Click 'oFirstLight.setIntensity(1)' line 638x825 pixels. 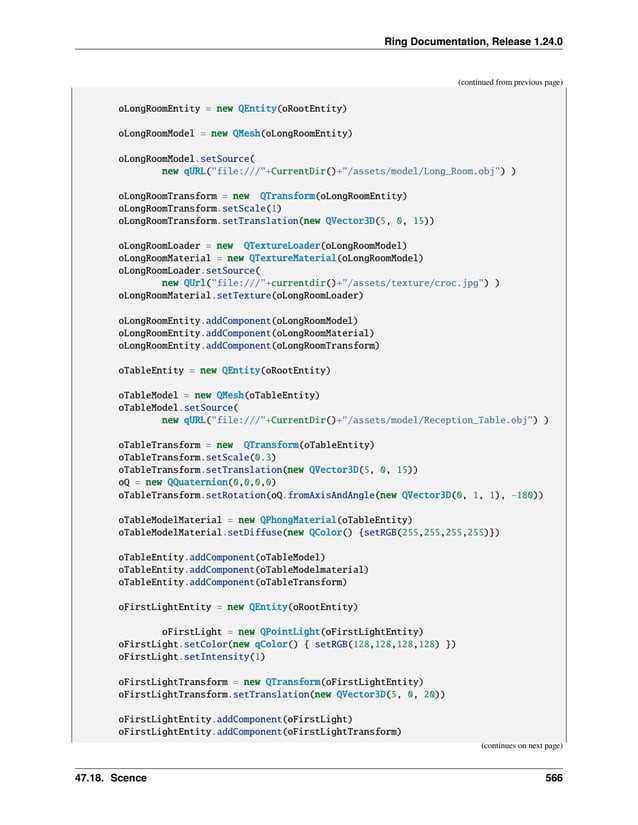click(191, 657)
